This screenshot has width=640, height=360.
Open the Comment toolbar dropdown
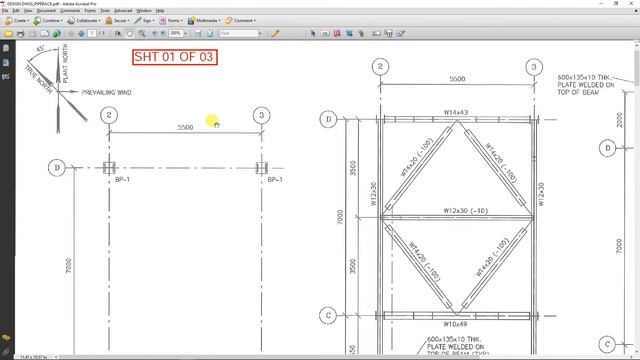tap(240, 20)
